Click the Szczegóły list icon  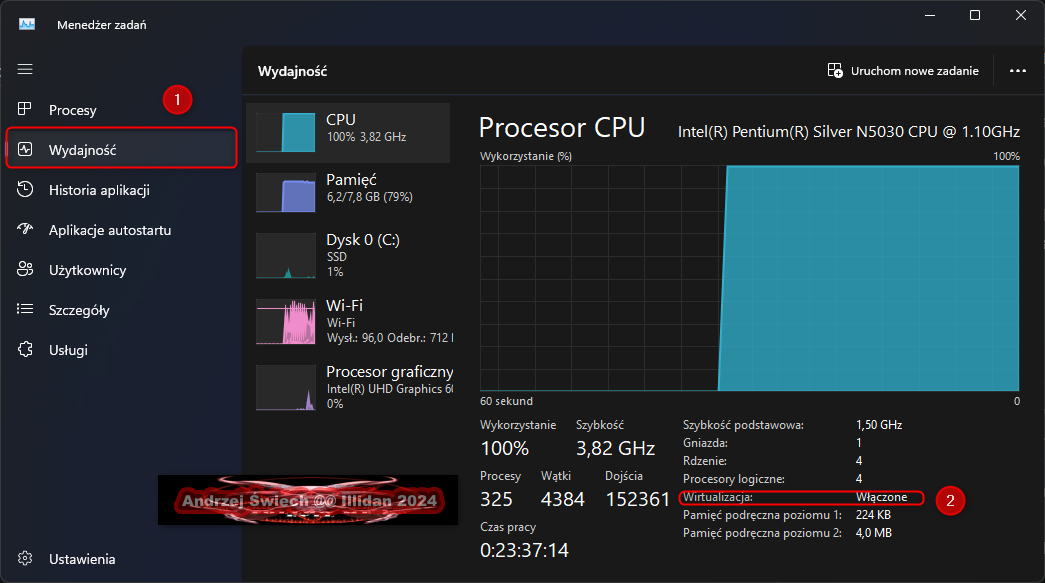click(x=25, y=308)
